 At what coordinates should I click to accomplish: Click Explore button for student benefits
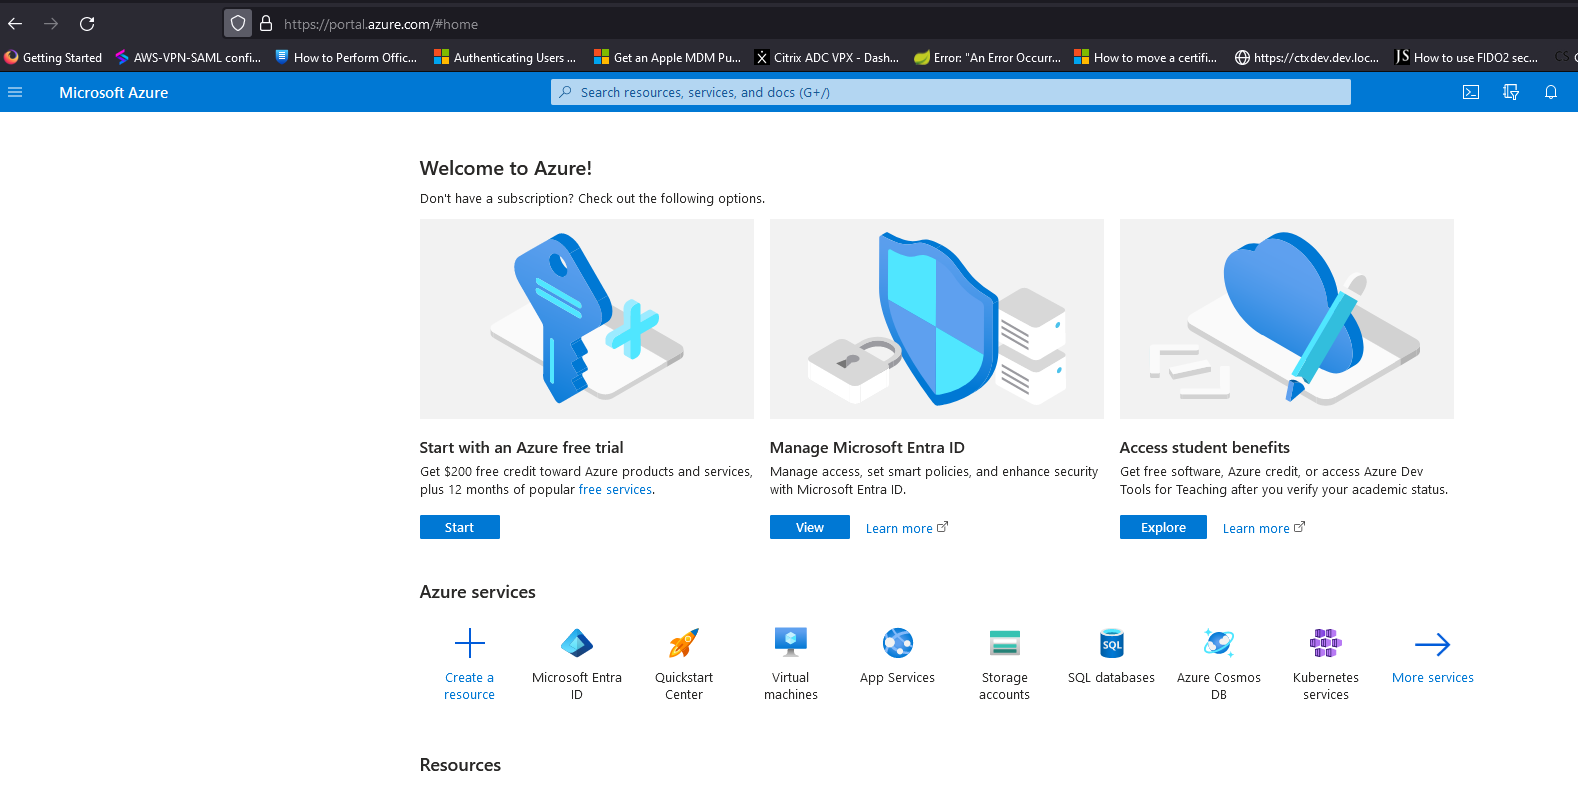click(x=1163, y=527)
